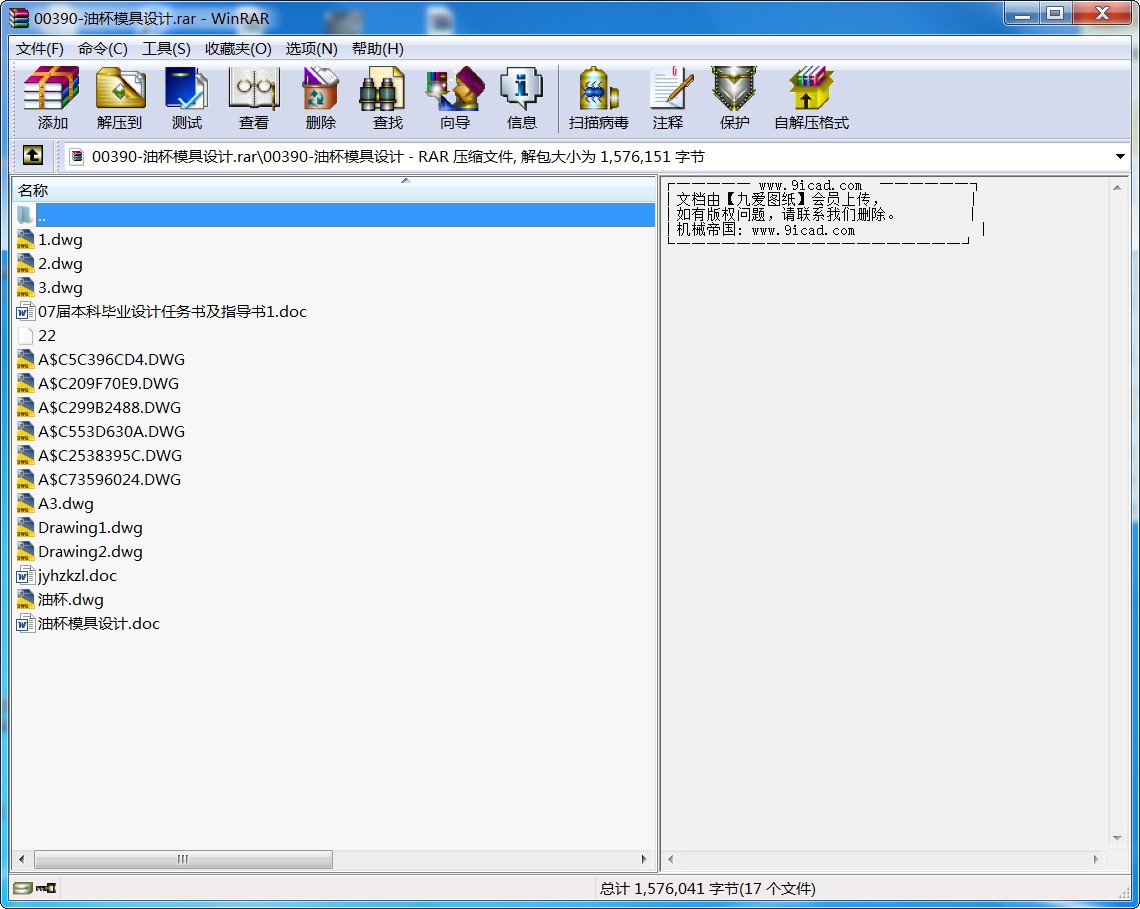1140x909 pixels.
Task: Select the 油杯模具设计.doc file
Action: point(98,624)
